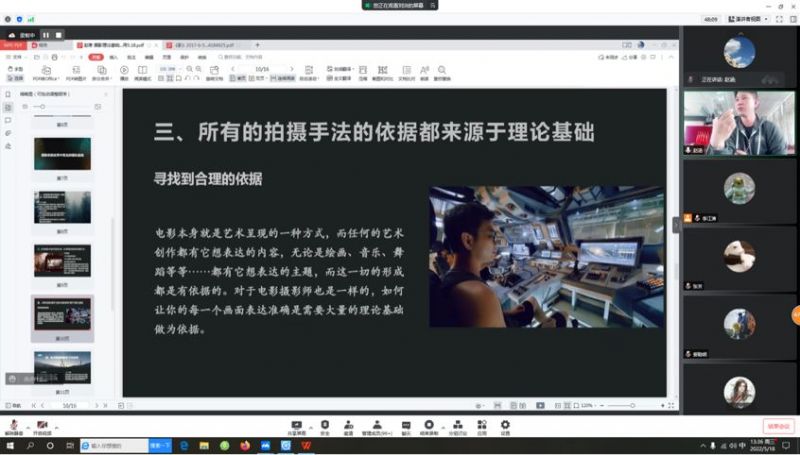
Task: Open the thumbnails panel in the PDF sidebar
Action: pos(8,107)
